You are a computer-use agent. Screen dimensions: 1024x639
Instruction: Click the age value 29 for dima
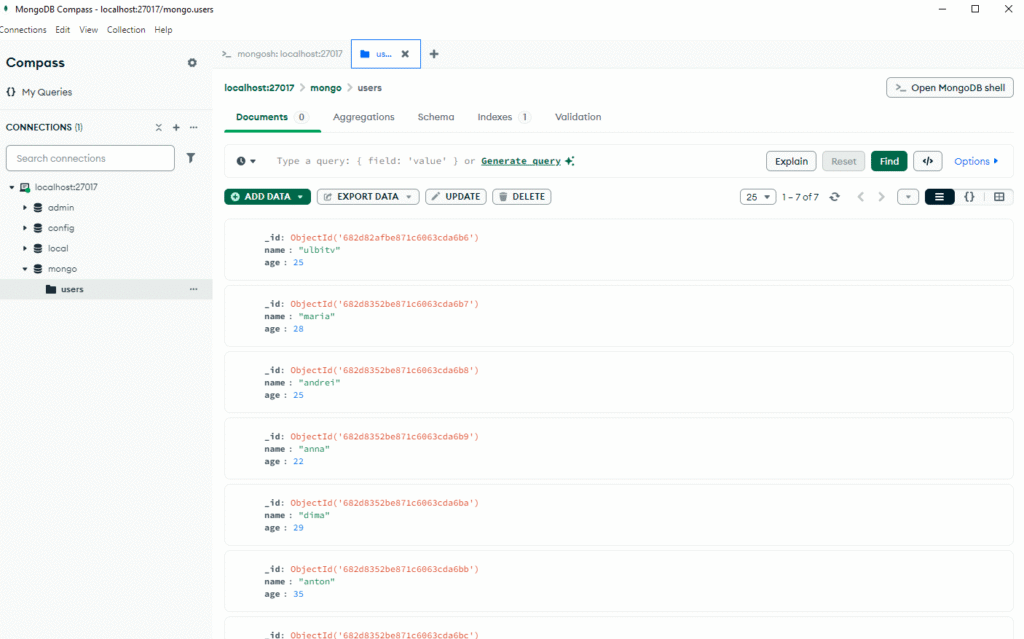(298, 528)
